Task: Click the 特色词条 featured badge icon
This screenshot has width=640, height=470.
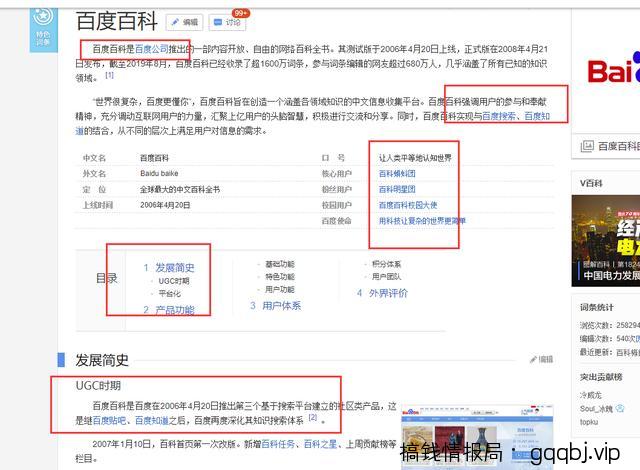Action: click(x=43, y=29)
